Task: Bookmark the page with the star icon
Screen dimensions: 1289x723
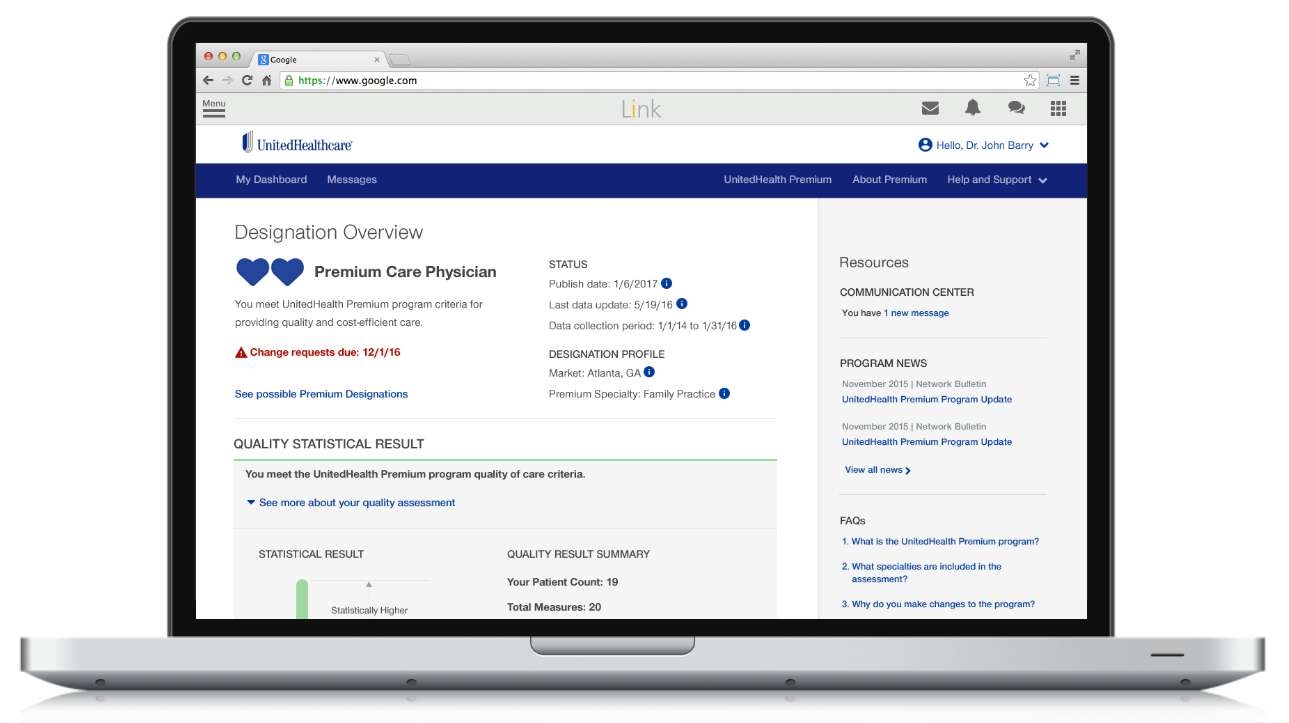Action: 1030,80
